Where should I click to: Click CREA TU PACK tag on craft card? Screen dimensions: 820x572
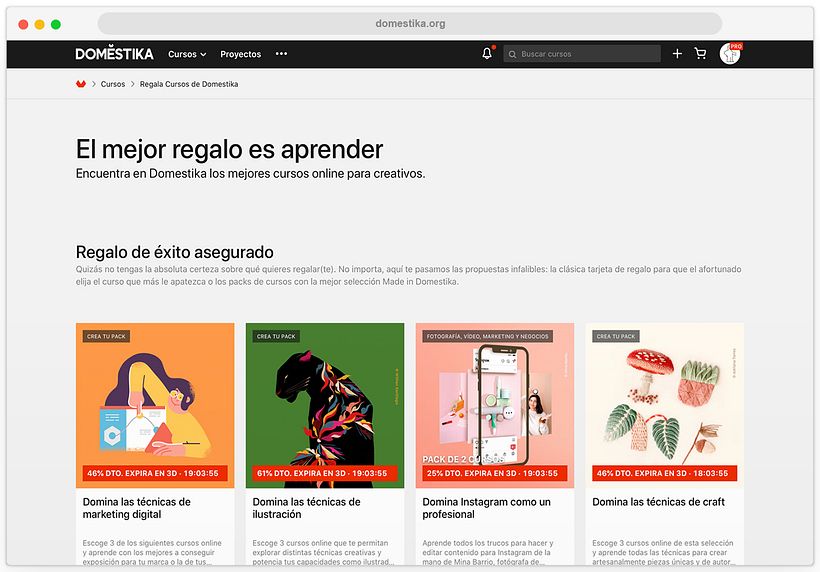point(616,336)
